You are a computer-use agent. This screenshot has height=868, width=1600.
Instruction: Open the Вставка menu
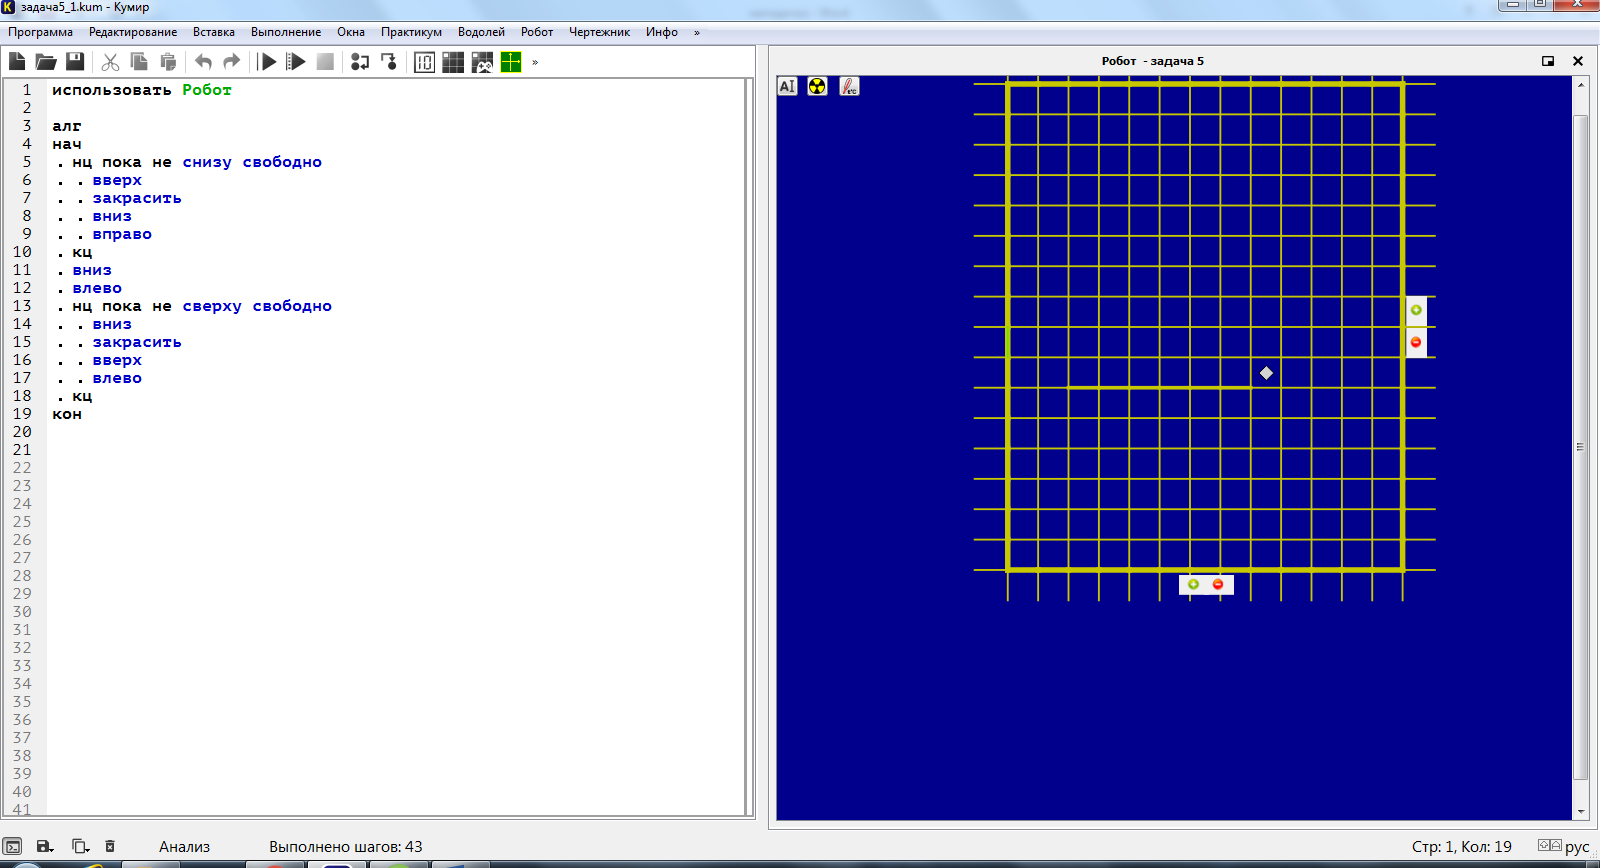(x=214, y=32)
